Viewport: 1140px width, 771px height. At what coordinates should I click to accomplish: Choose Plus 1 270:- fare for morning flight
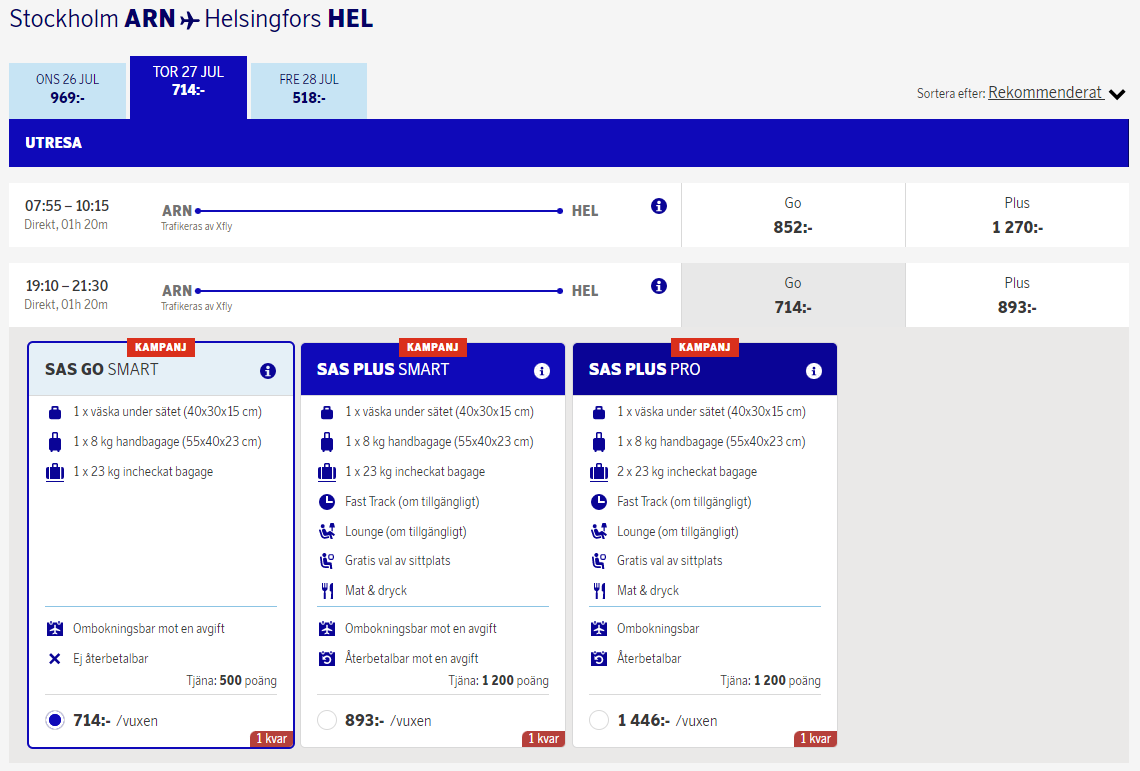(x=1017, y=215)
